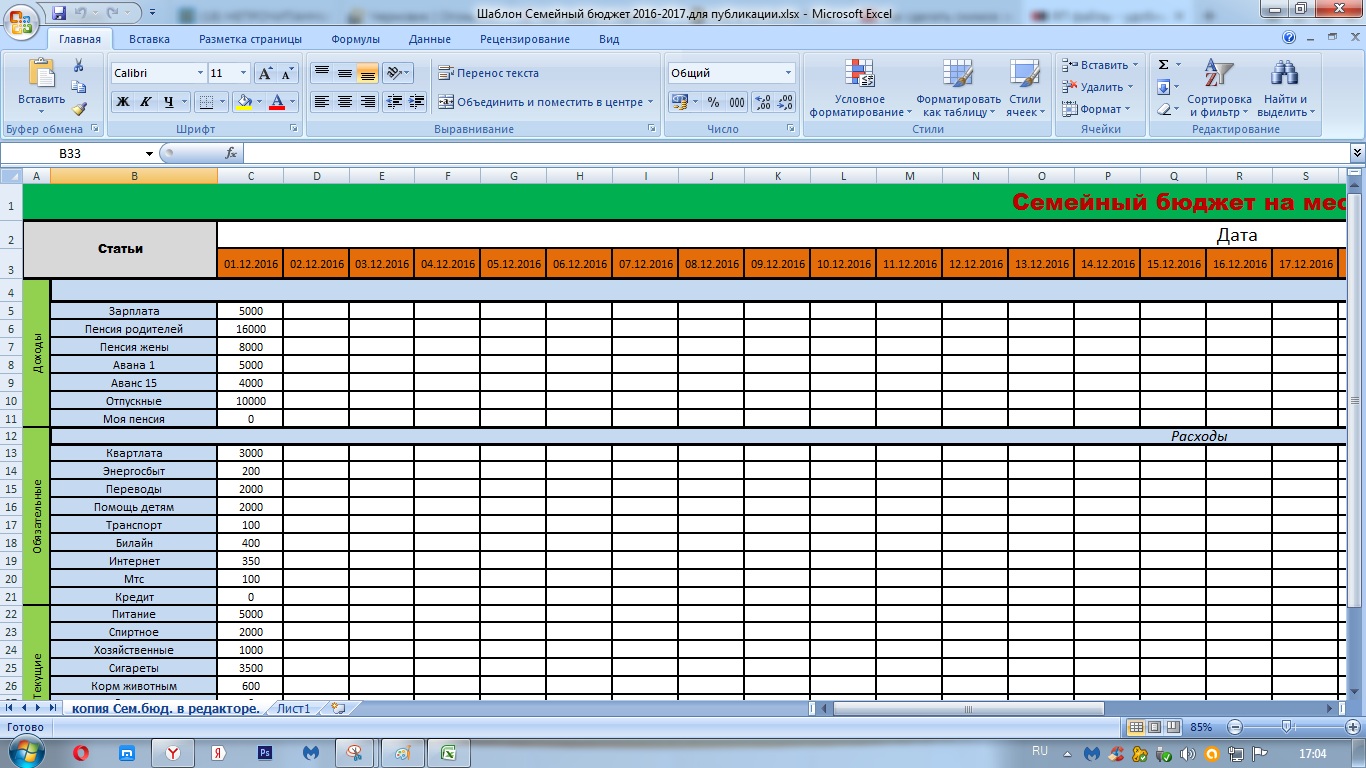The image size is (1366, 768).
Task: Open Conditional Formatting (Условное форматирование)
Action: (860, 88)
